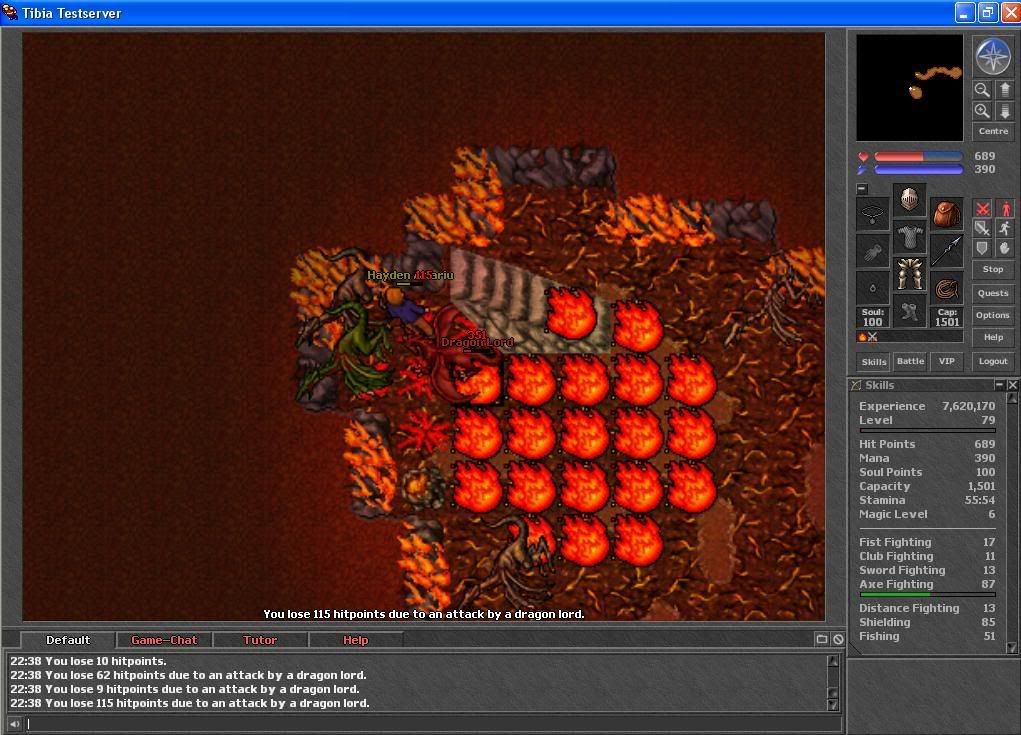The width and height of the screenshot is (1021, 735).
Task: Open the Options dialog
Action: pyautogui.click(x=993, y=315)
